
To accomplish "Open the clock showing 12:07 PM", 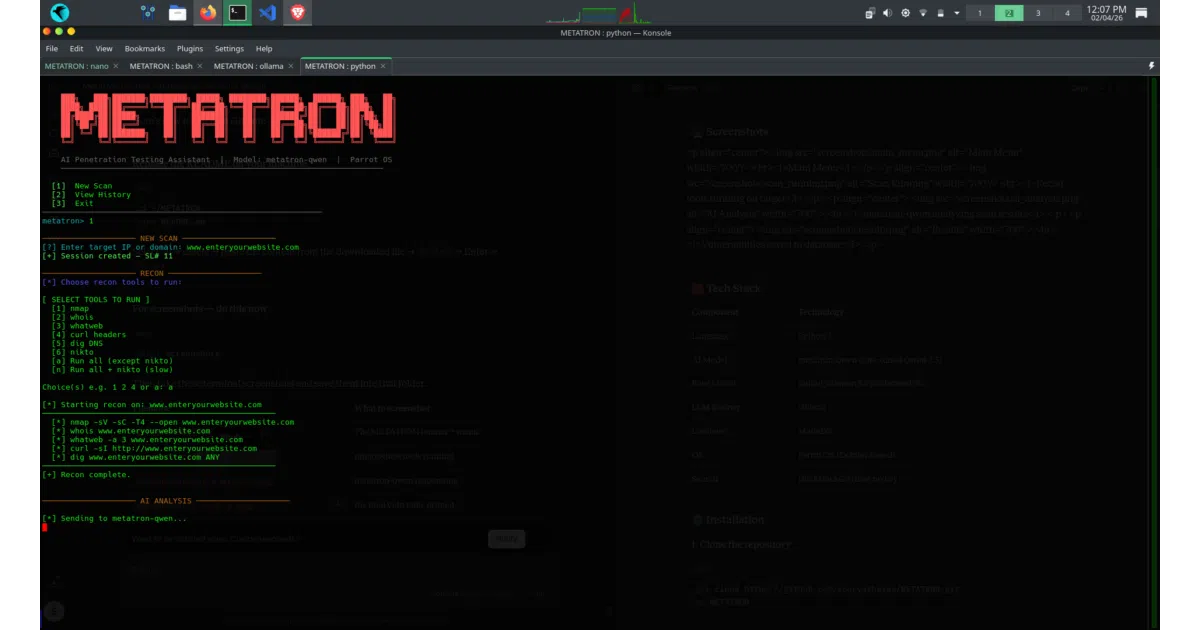I will [x=1107, y=13].
